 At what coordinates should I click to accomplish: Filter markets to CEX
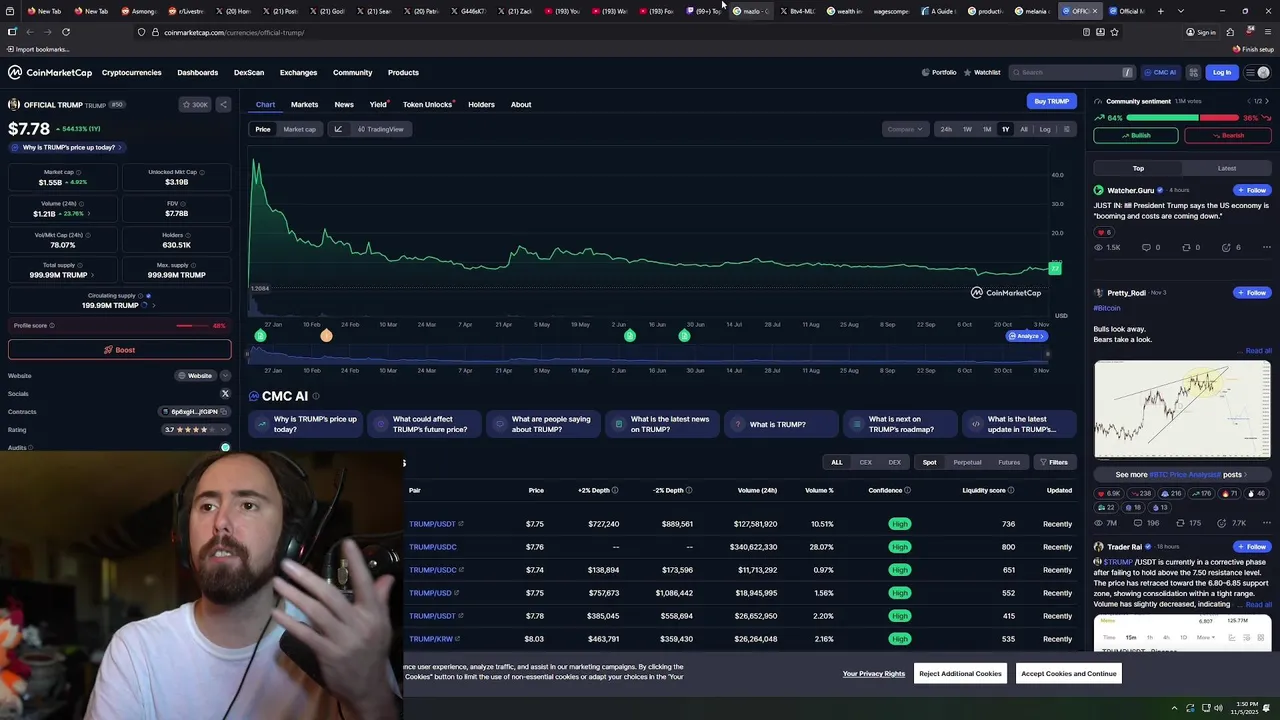pyautogui.click(x=866, y=462)
